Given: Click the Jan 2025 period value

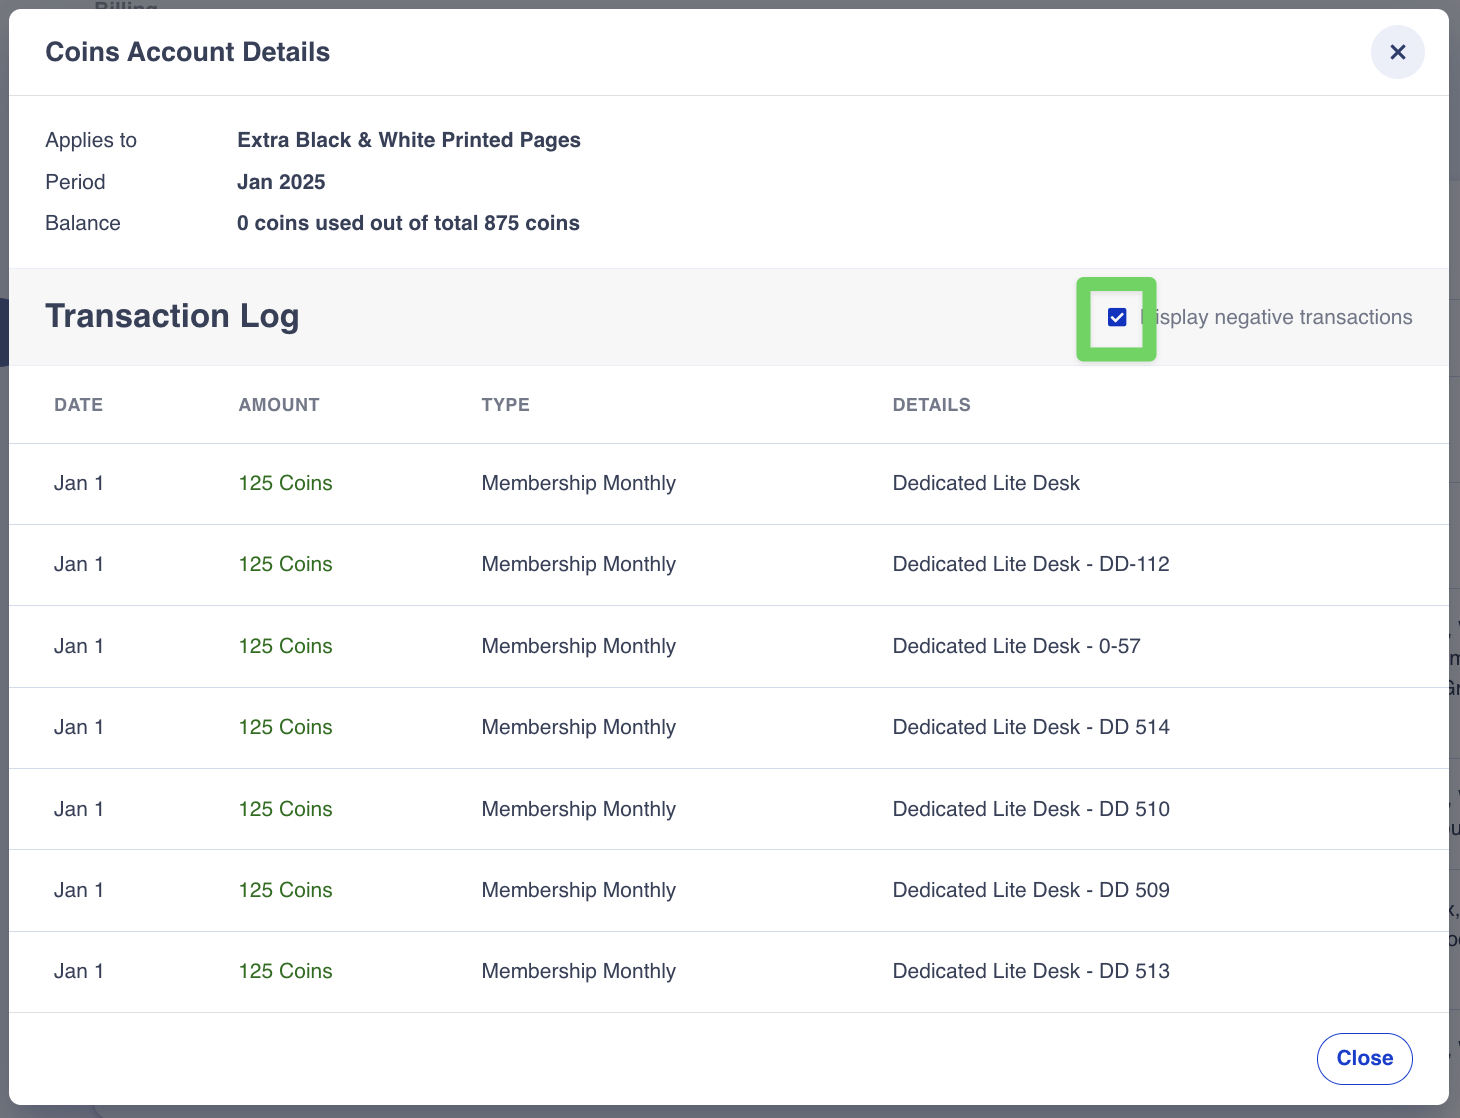Looking at the screenshot, I should coord(281,182).
